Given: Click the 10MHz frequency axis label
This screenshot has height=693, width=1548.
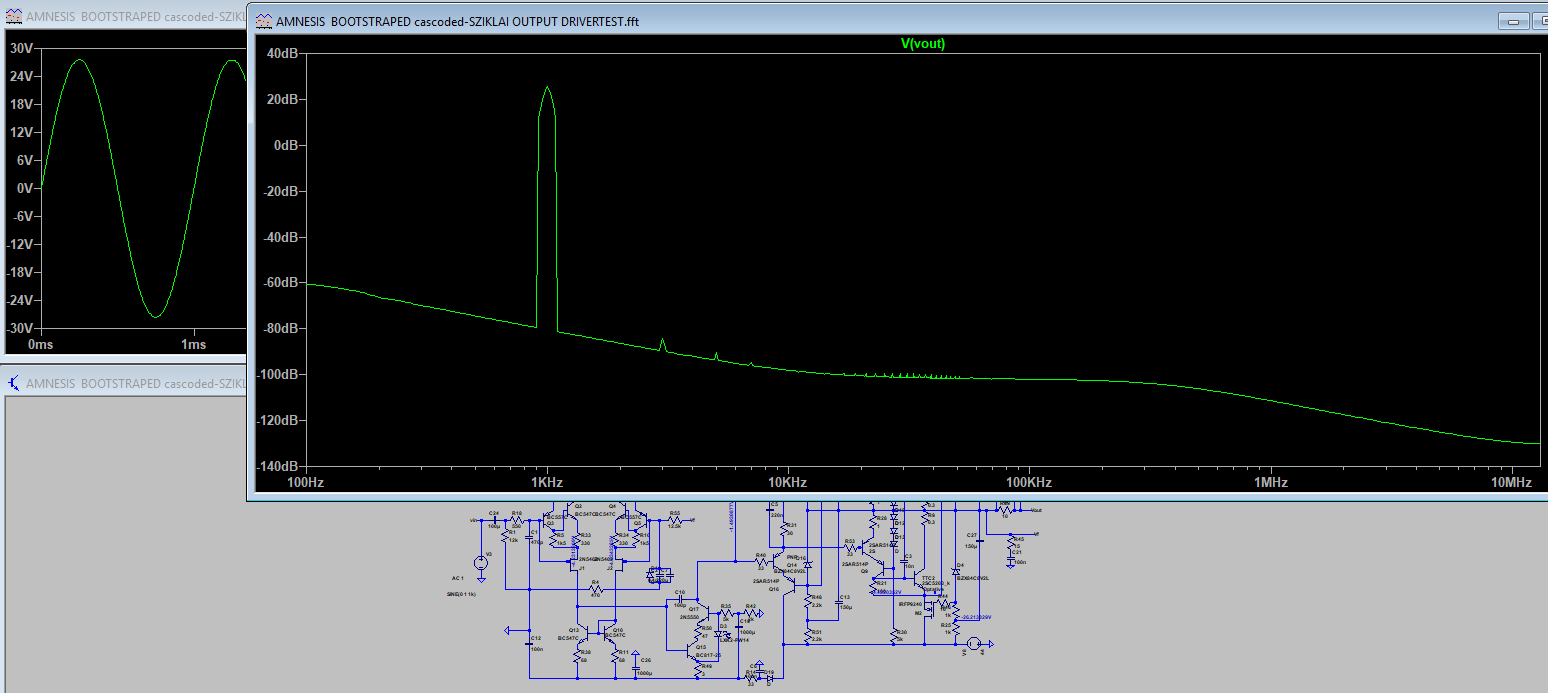Looking at the screenshot, I should pyautogui.click(x=1512, y=483).
